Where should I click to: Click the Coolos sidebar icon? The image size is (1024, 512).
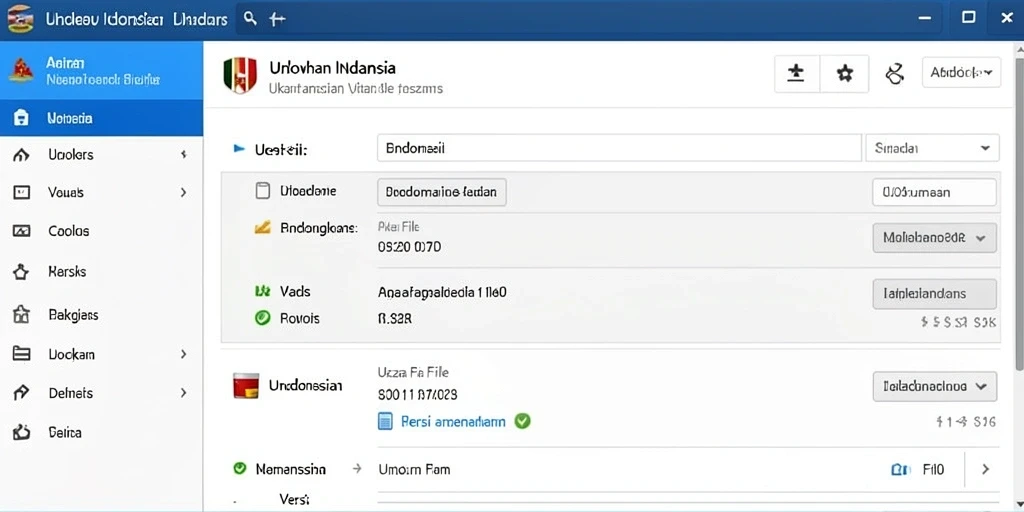pos(22,231)
